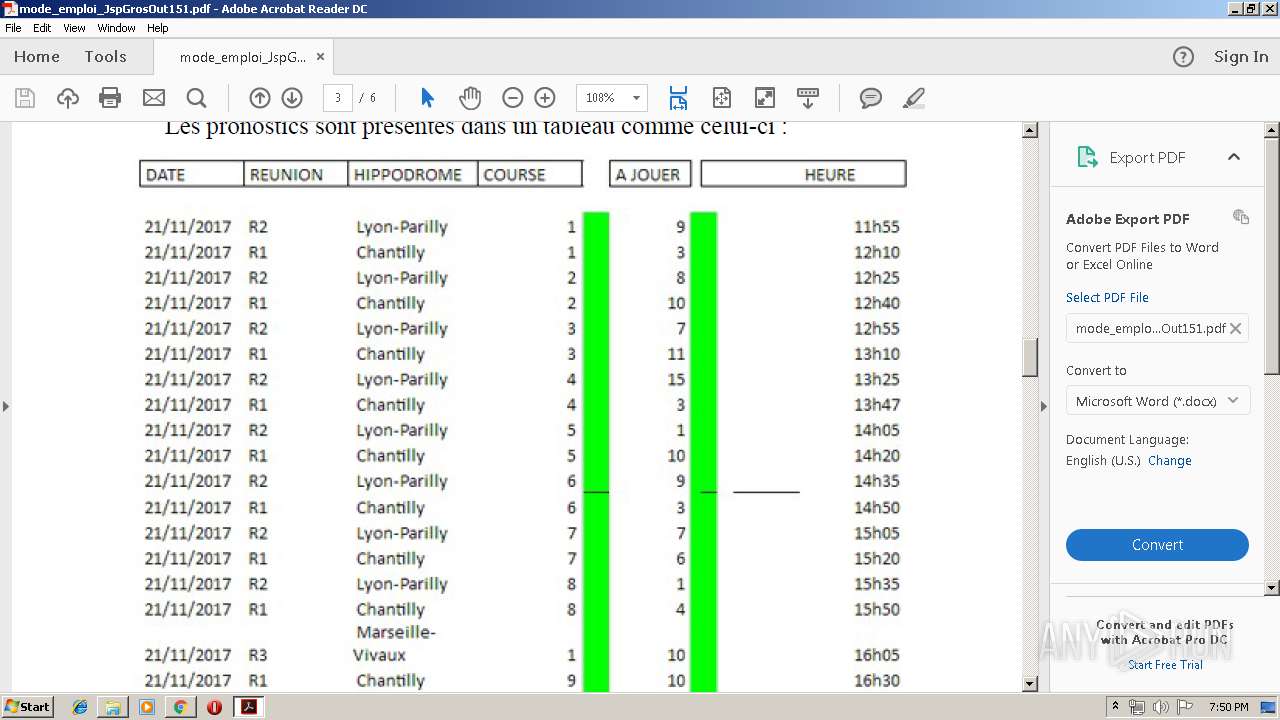Click the time 11h55 cell
Image resolution: width=1280 pixels, height=720 pixels.
point(876,227)
